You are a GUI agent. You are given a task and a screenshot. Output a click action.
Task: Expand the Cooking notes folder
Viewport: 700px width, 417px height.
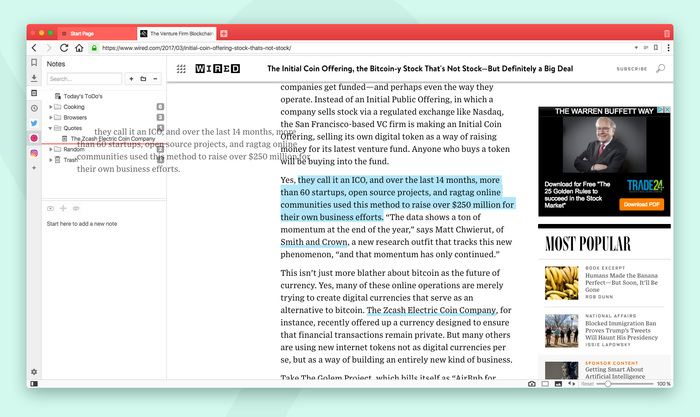pyautogui.click(x=50, y=106)
